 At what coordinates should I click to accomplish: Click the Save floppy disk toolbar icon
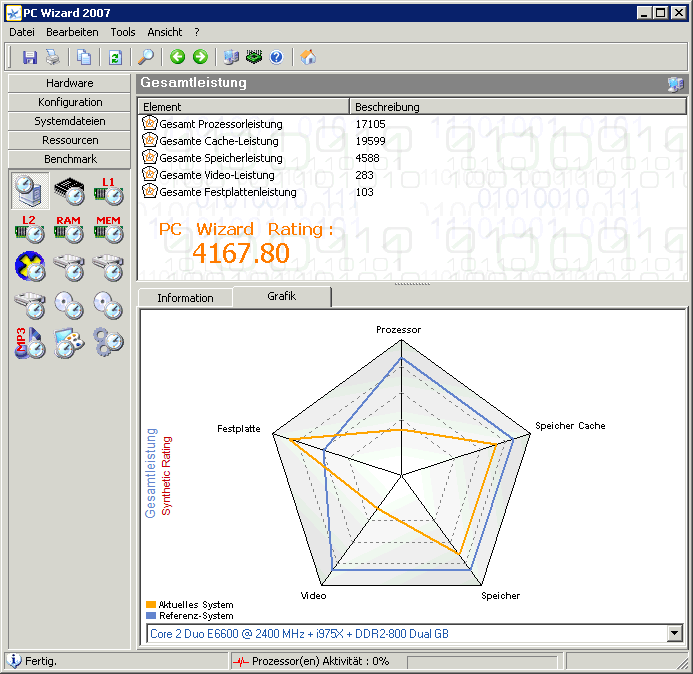tap(30, 57)
